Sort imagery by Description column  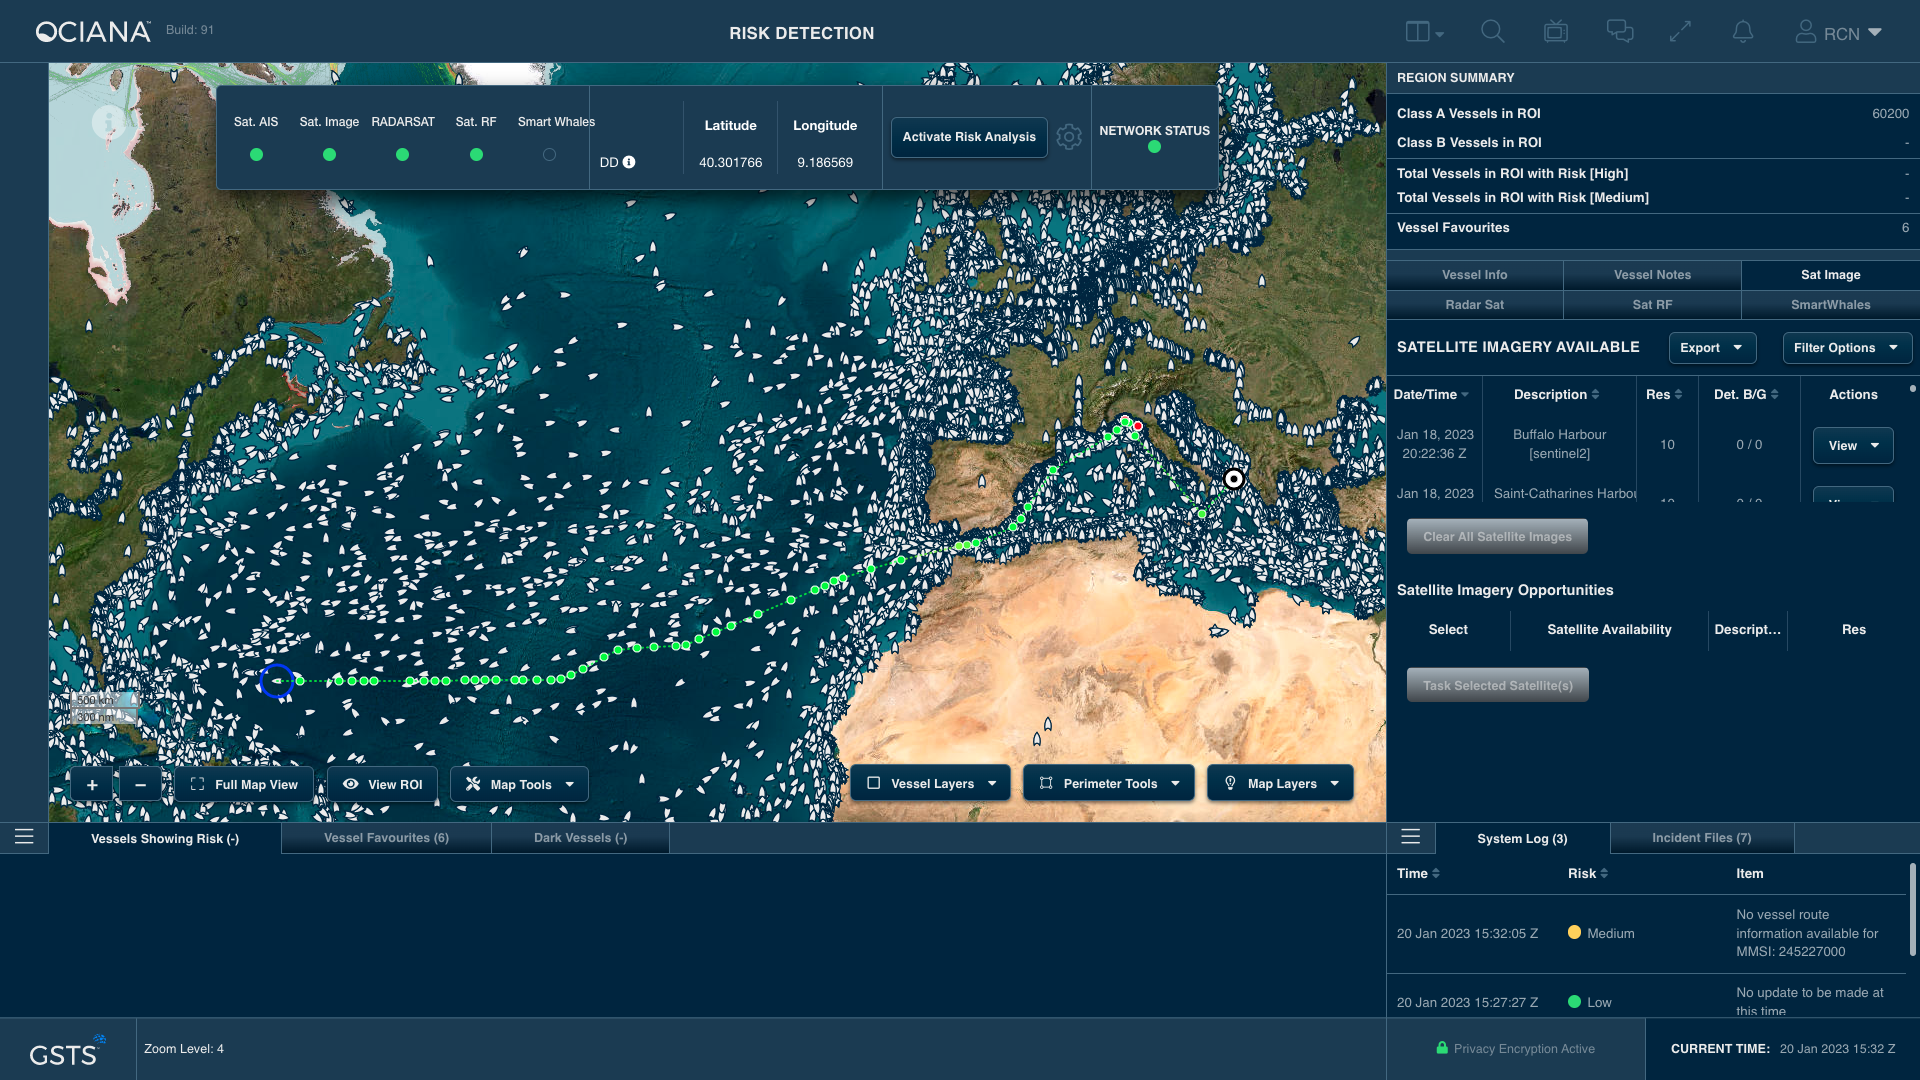click(x=1556, y=395)
